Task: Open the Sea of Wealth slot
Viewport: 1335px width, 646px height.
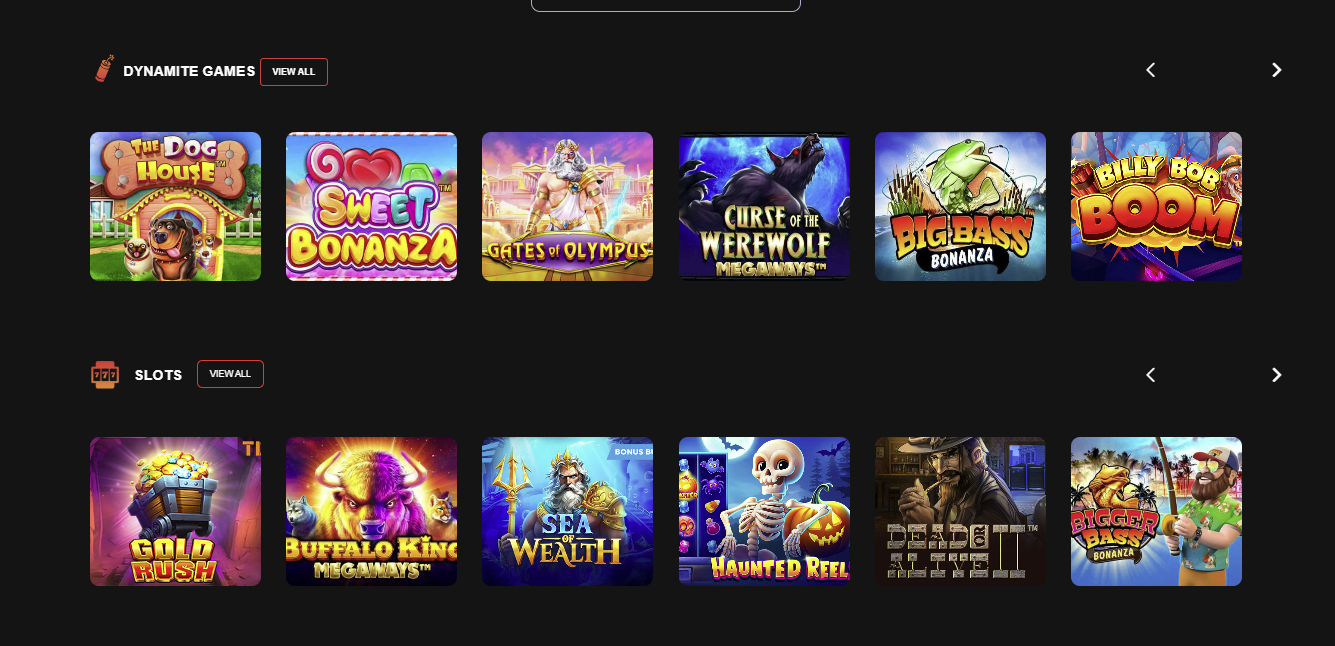Action: (x=567, y=511)
